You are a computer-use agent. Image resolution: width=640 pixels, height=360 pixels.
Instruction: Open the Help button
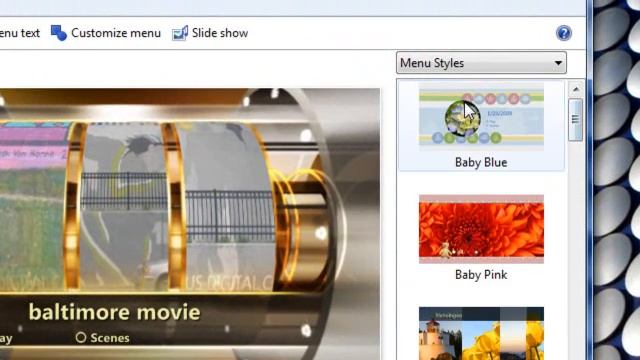pos(564,33)
